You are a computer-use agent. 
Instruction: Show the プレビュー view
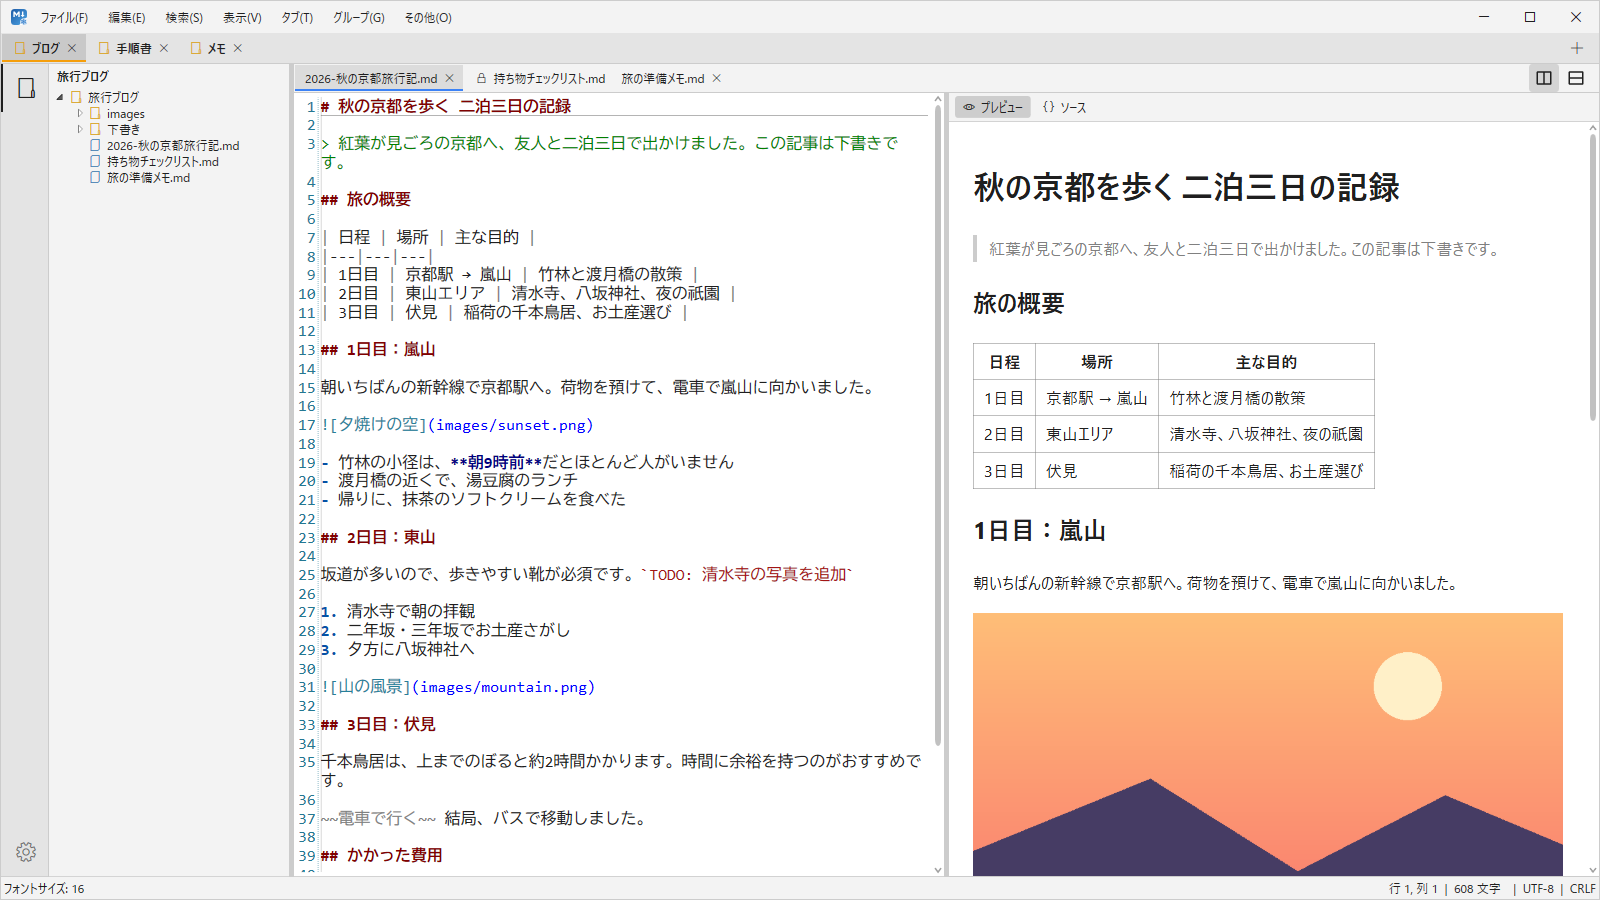tap(992, 107)
